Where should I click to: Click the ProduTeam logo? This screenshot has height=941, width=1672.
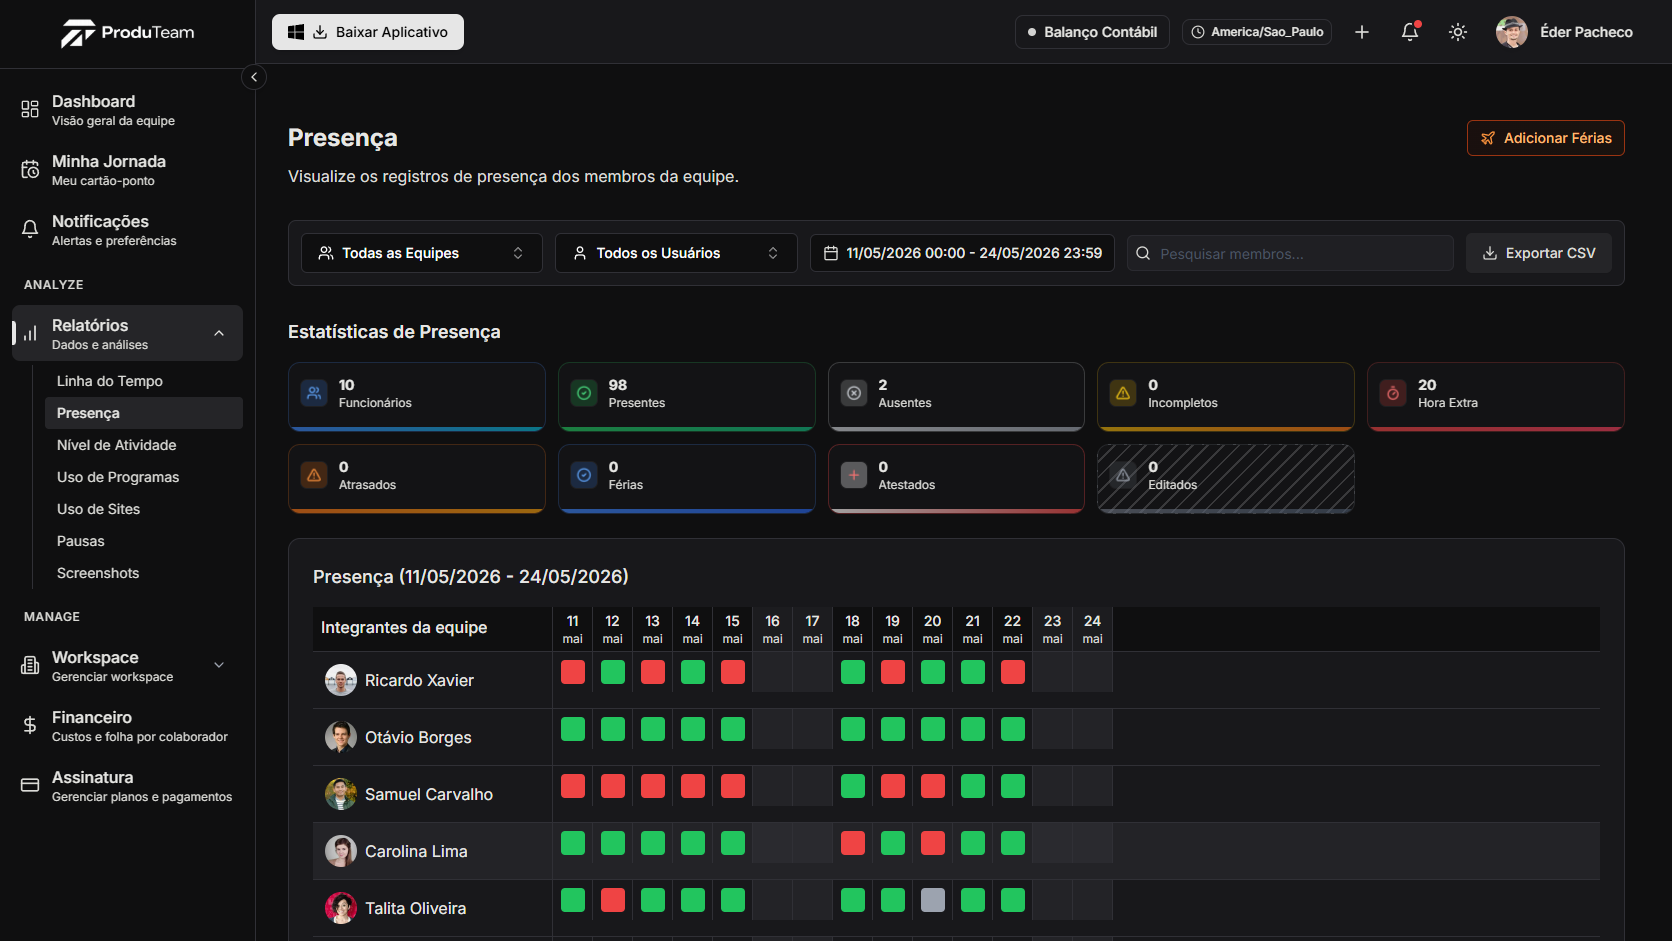(x=127, y=33)
